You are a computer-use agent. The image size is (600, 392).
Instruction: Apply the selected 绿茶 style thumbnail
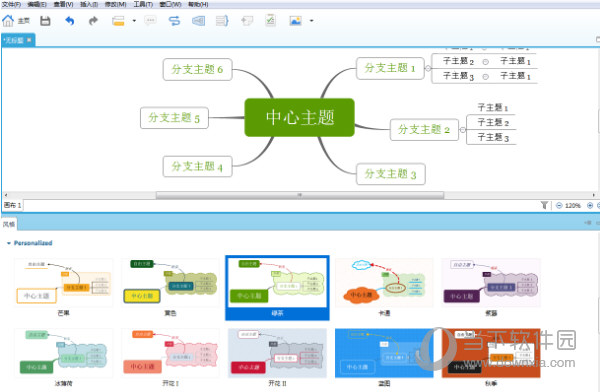coord(277,287)
